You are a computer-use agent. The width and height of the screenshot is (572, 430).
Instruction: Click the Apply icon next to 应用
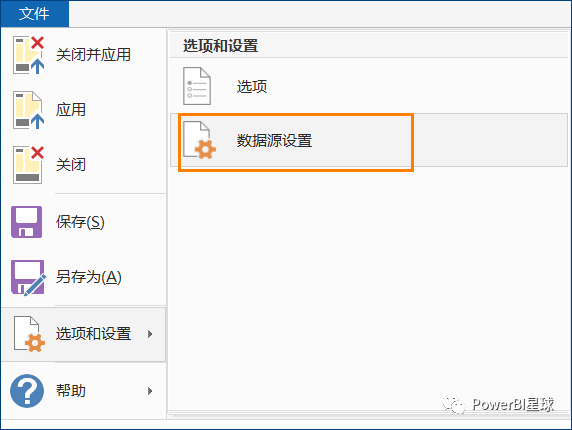click(28, 110)
